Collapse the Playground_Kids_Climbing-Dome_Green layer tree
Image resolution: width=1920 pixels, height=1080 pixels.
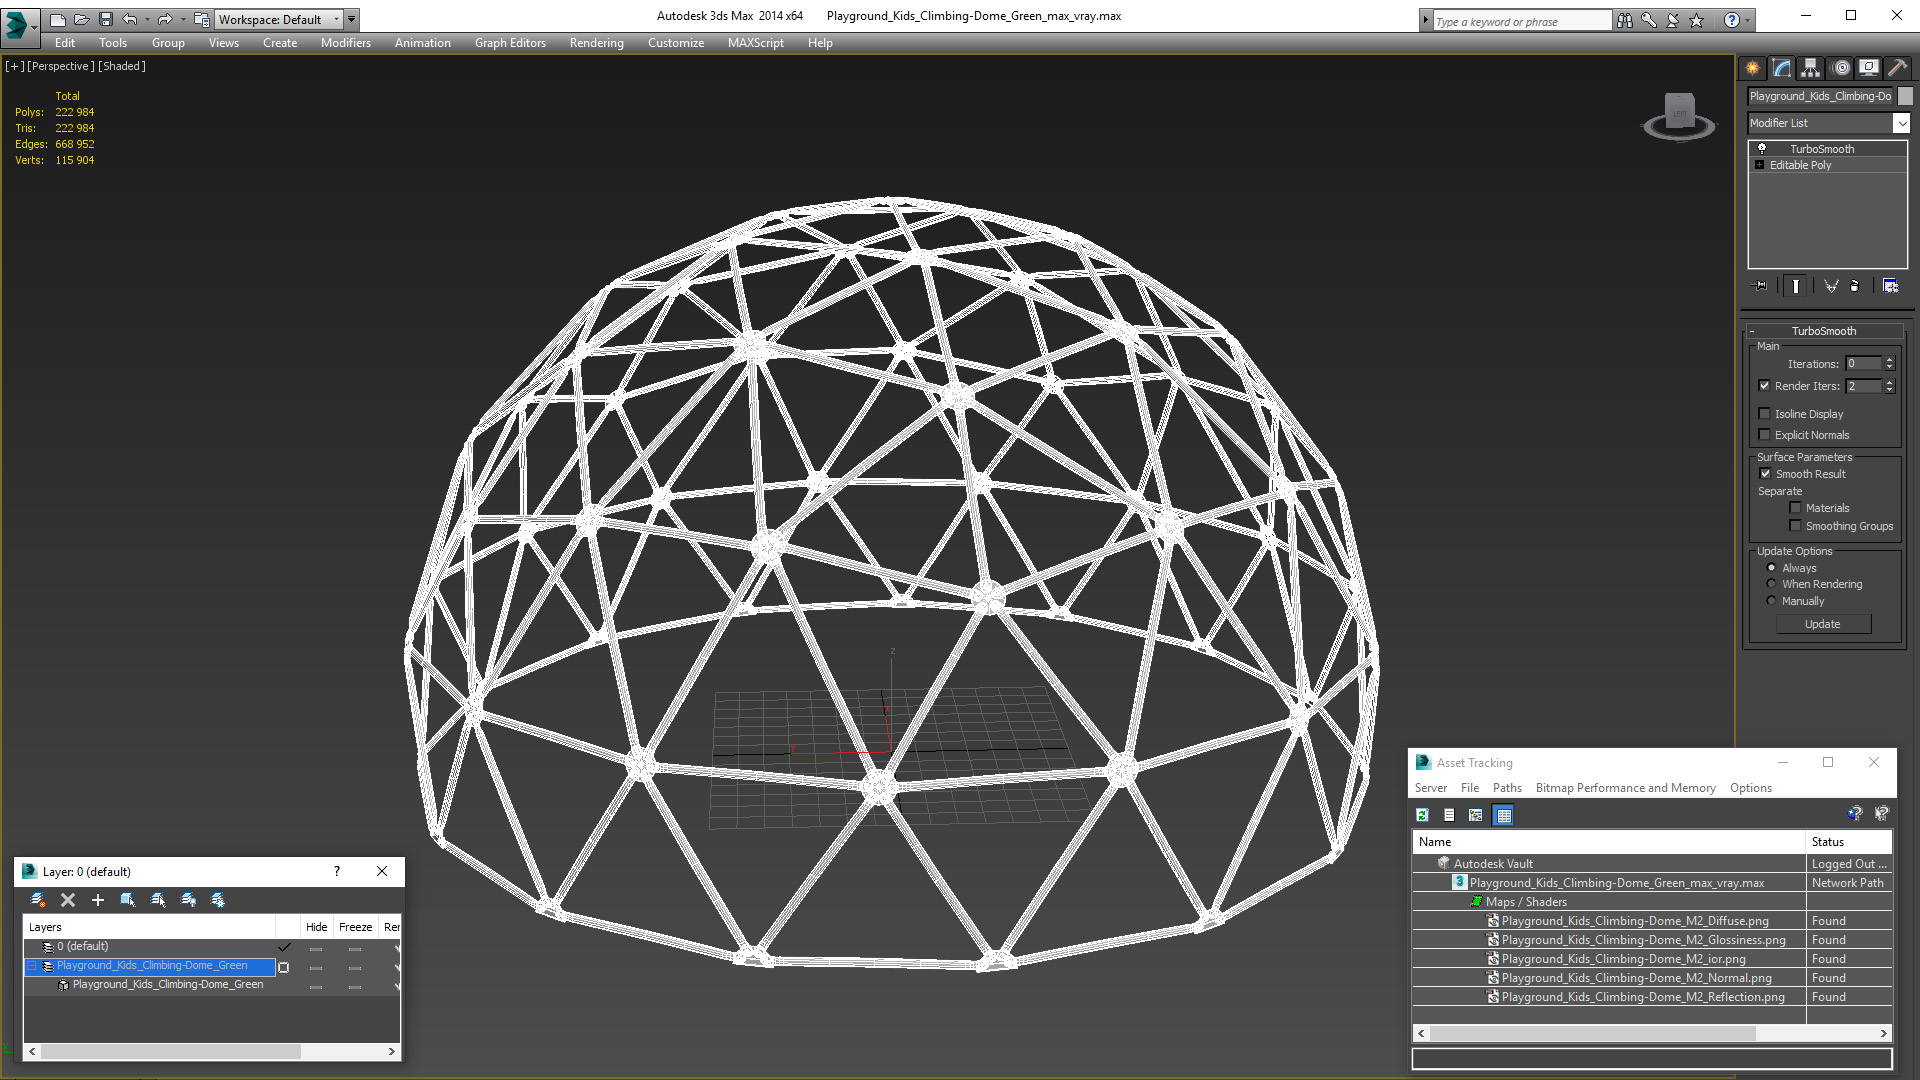[x=32, y=966]
